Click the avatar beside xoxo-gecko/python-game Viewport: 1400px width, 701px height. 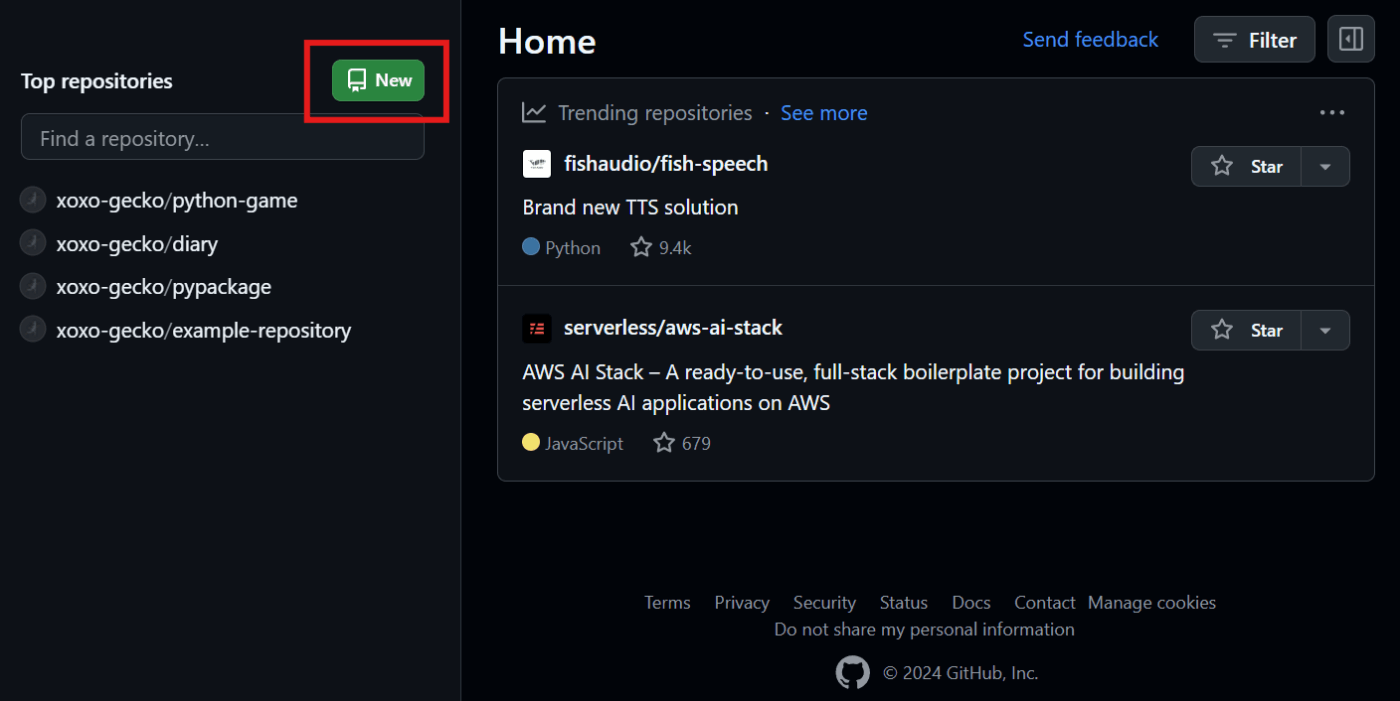[33, 200]
